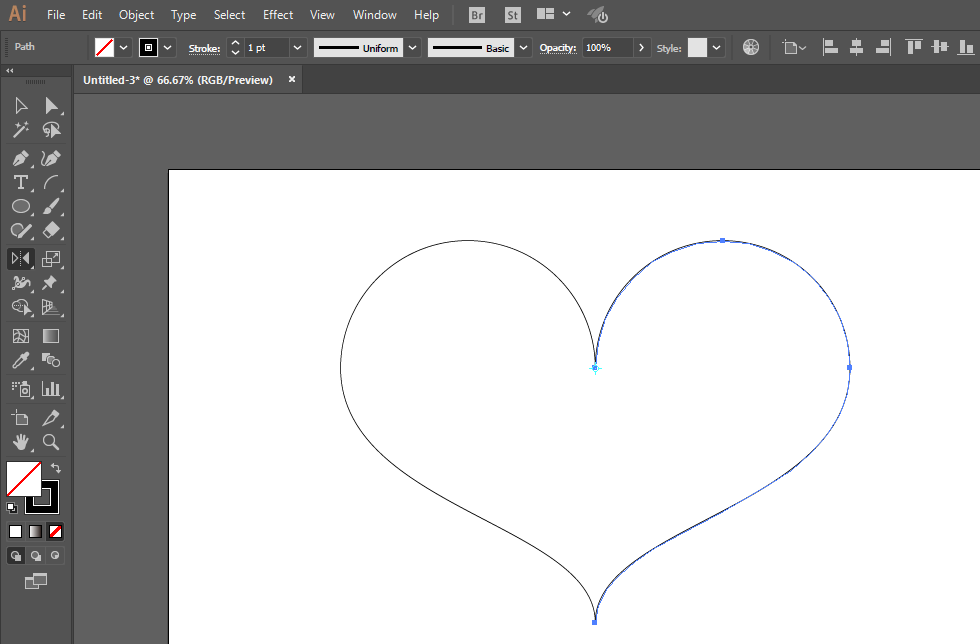Choose the Hand tool
Viewport: 980px width, 644px height.
pyautogui.click(x=21, y=443)
